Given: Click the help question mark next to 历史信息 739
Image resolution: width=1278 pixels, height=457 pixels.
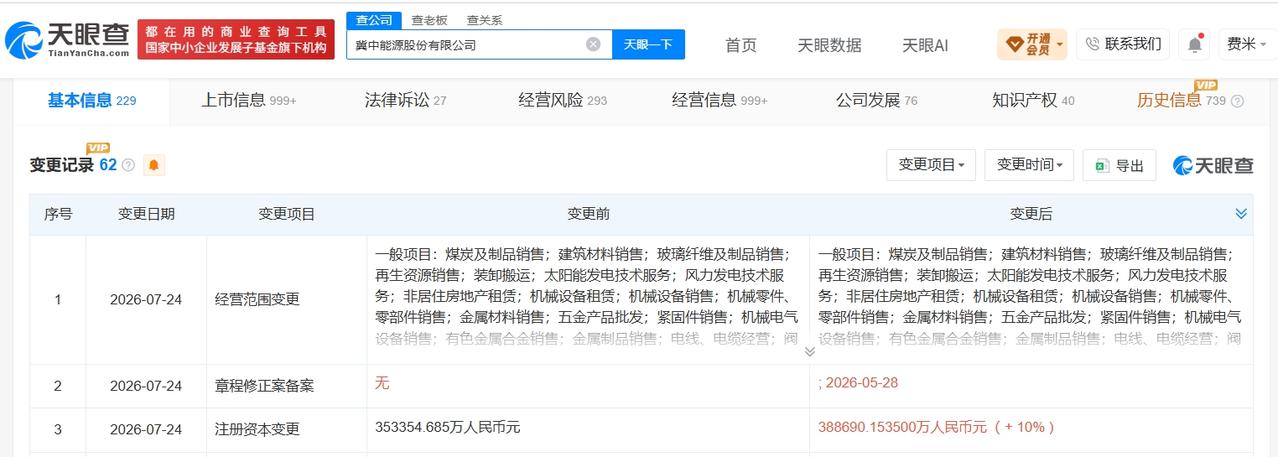Looking at the screenshot, I should point(1237,101).
